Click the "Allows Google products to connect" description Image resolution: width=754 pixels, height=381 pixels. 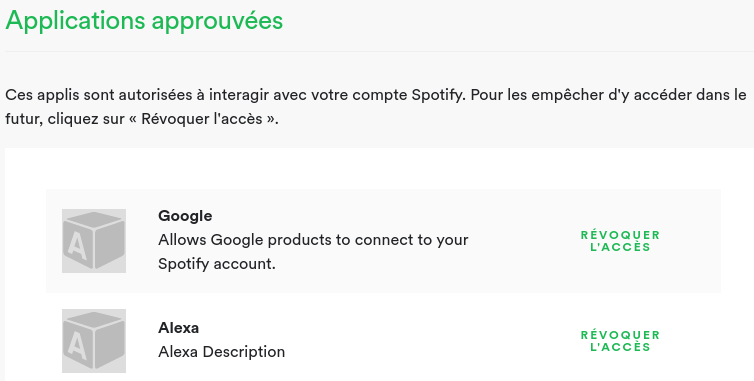click(313, 252)
